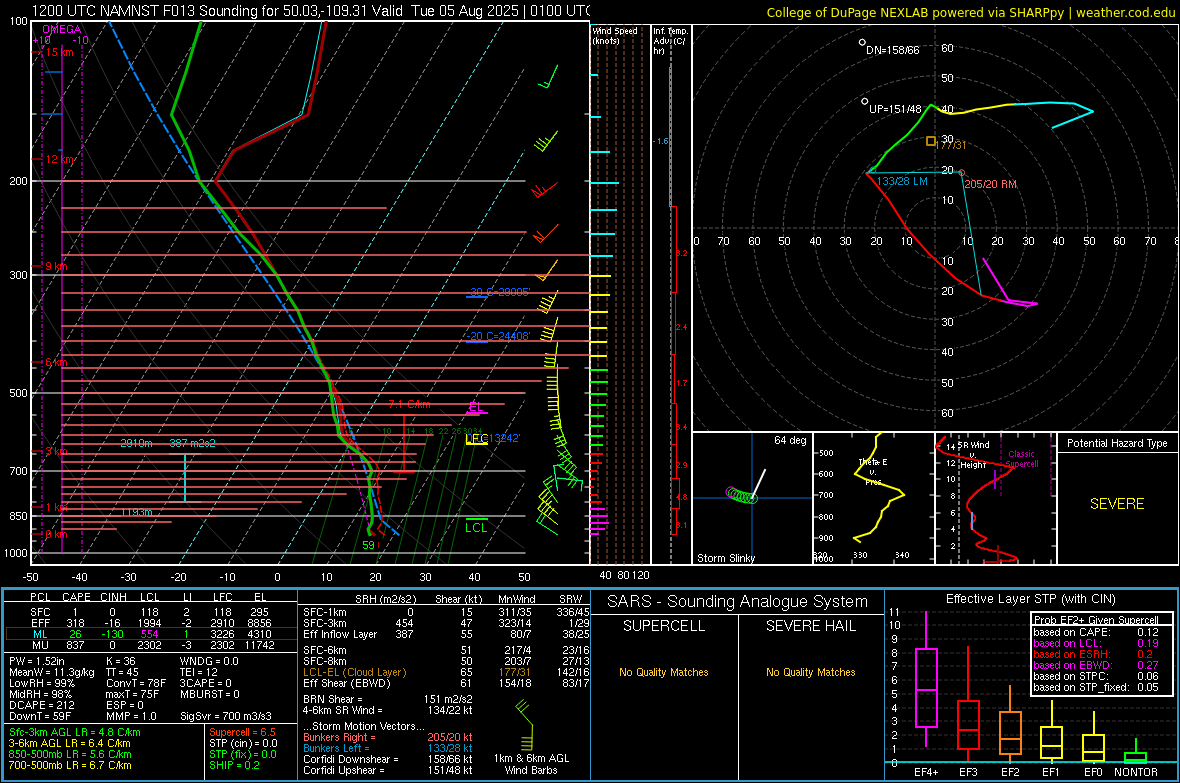Click the 7.1 C/km lapse rate label
This screenshot has height=783, width=1180.
tap(409, 404)
